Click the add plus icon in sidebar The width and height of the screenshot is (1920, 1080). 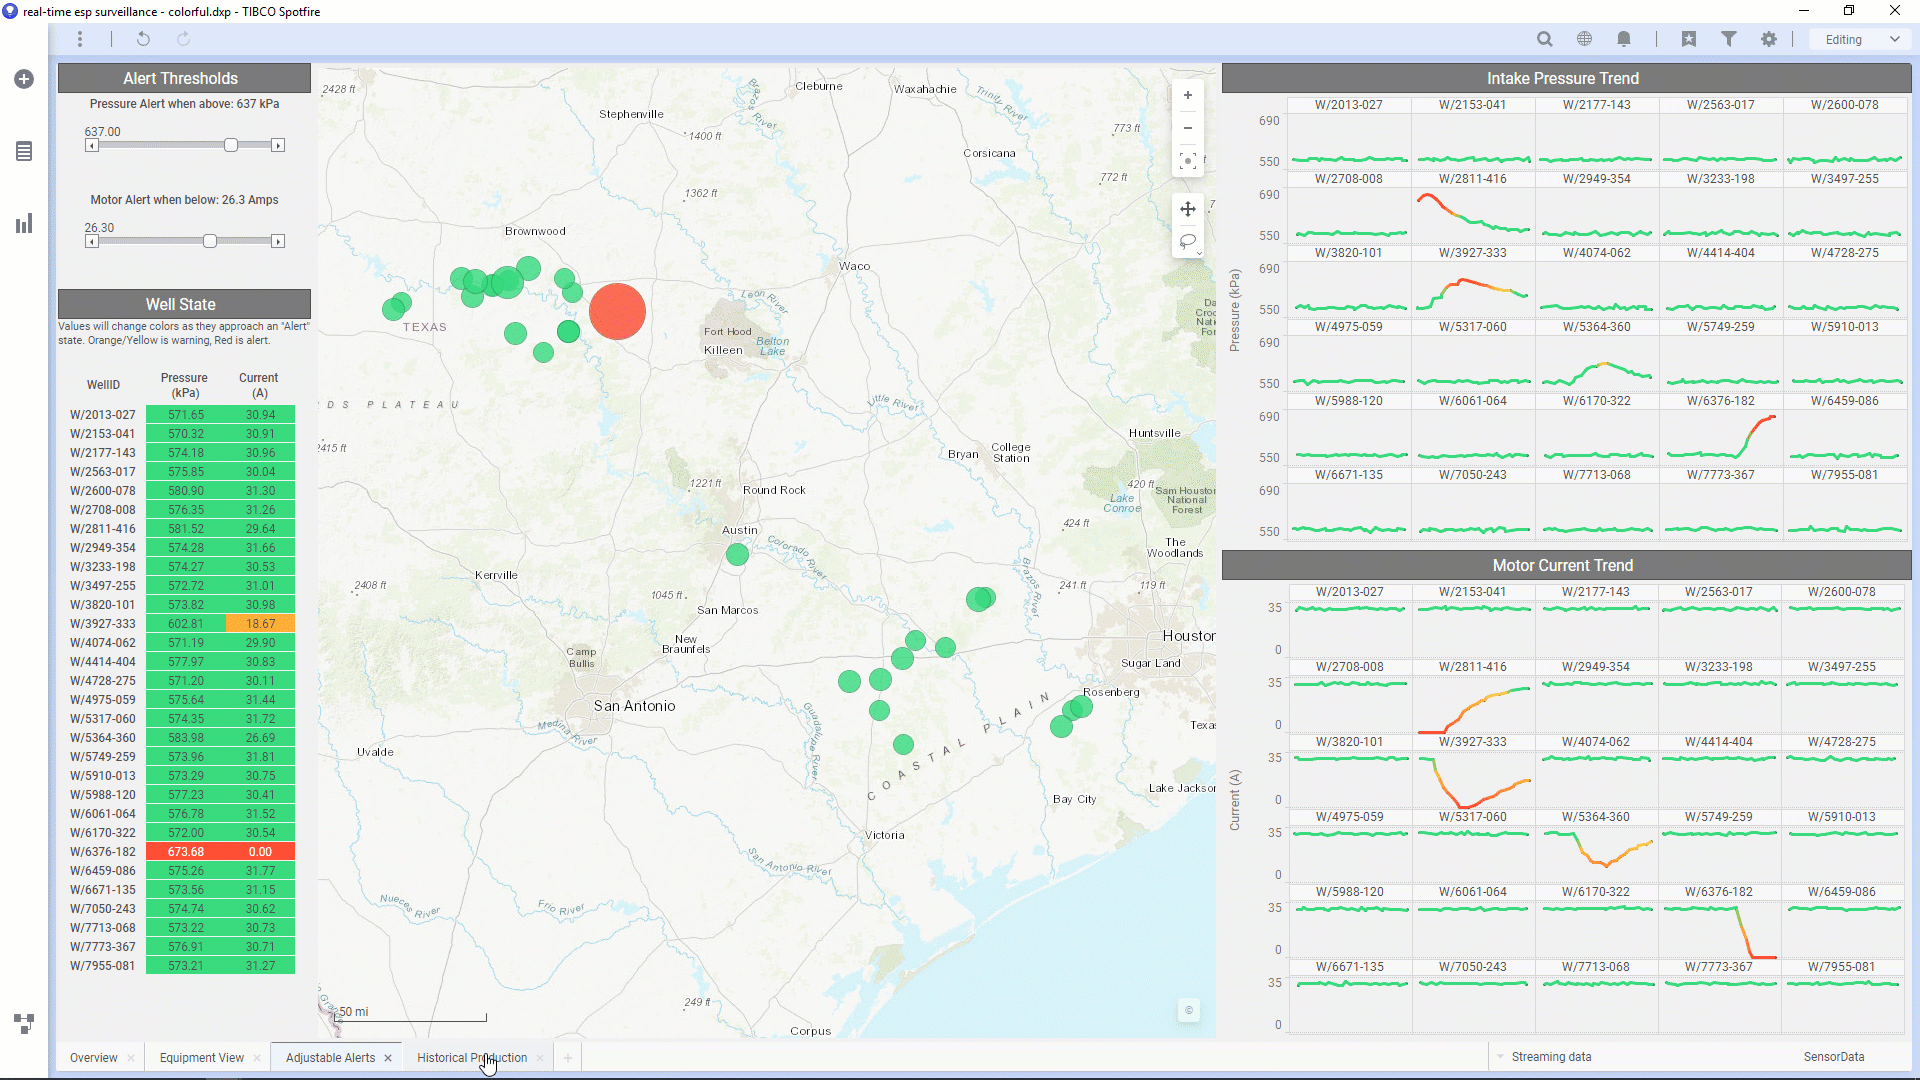[24, 79]
